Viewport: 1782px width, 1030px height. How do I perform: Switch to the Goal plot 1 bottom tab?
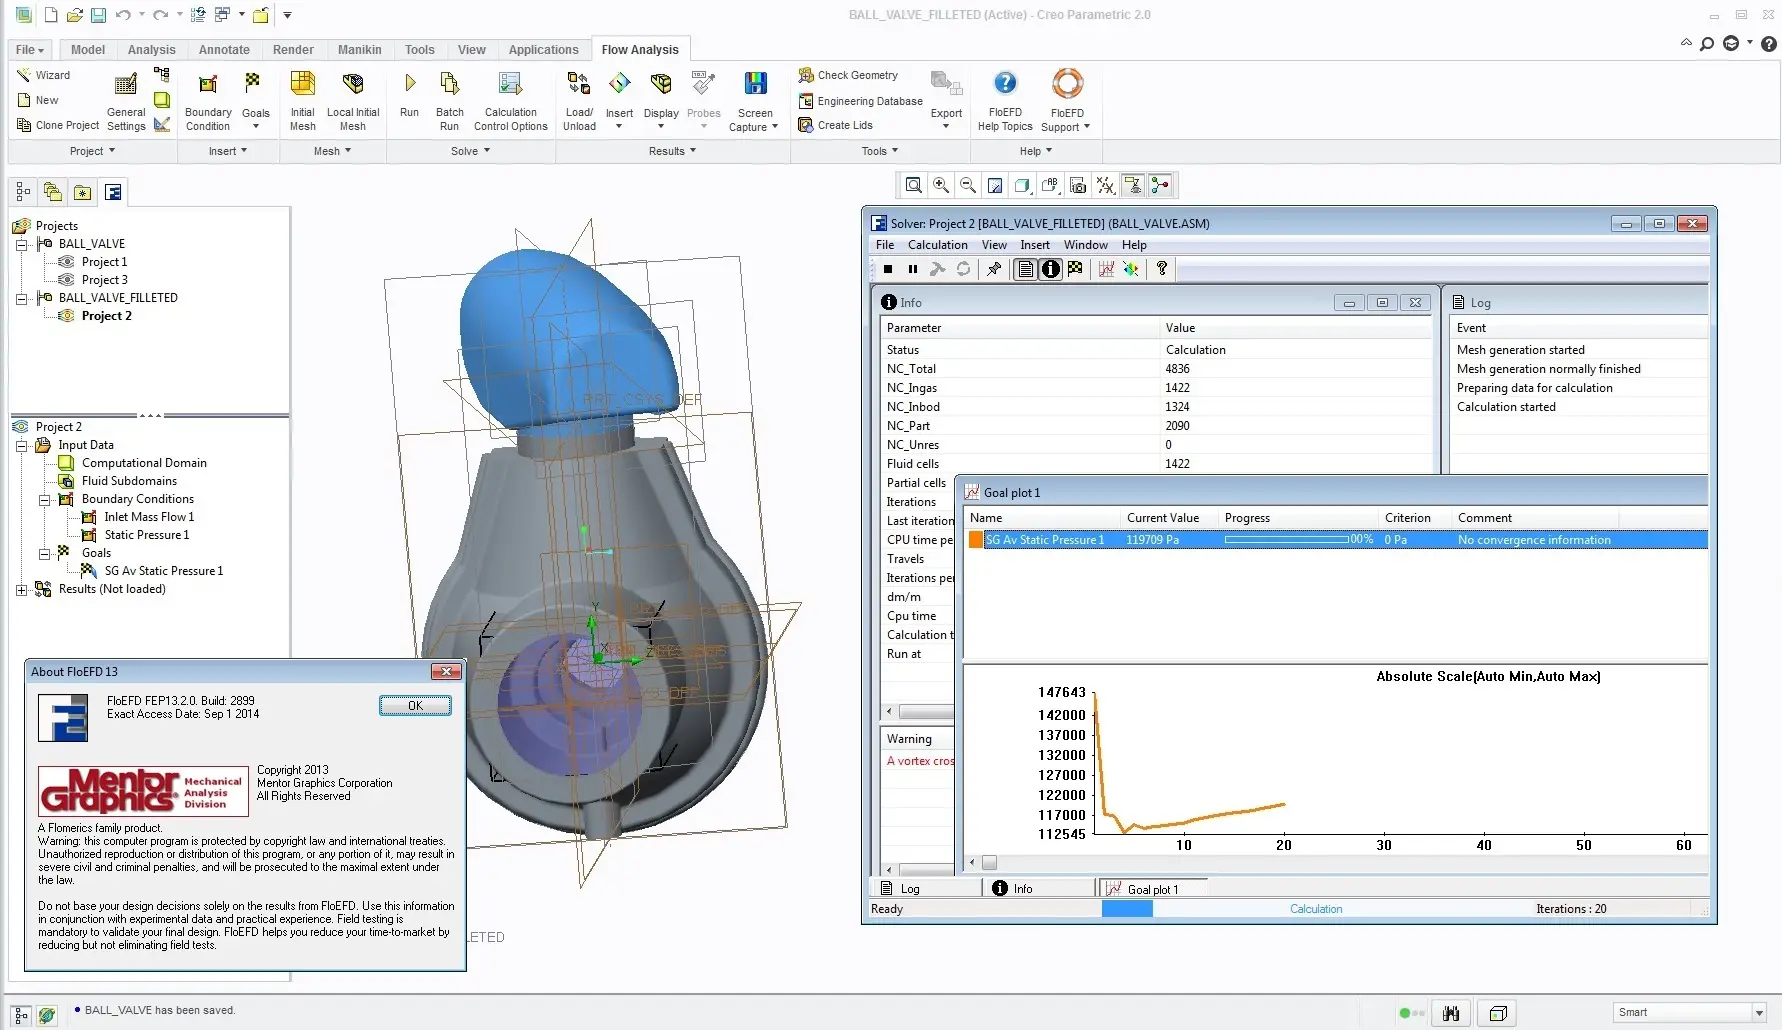click(1153, 889)
